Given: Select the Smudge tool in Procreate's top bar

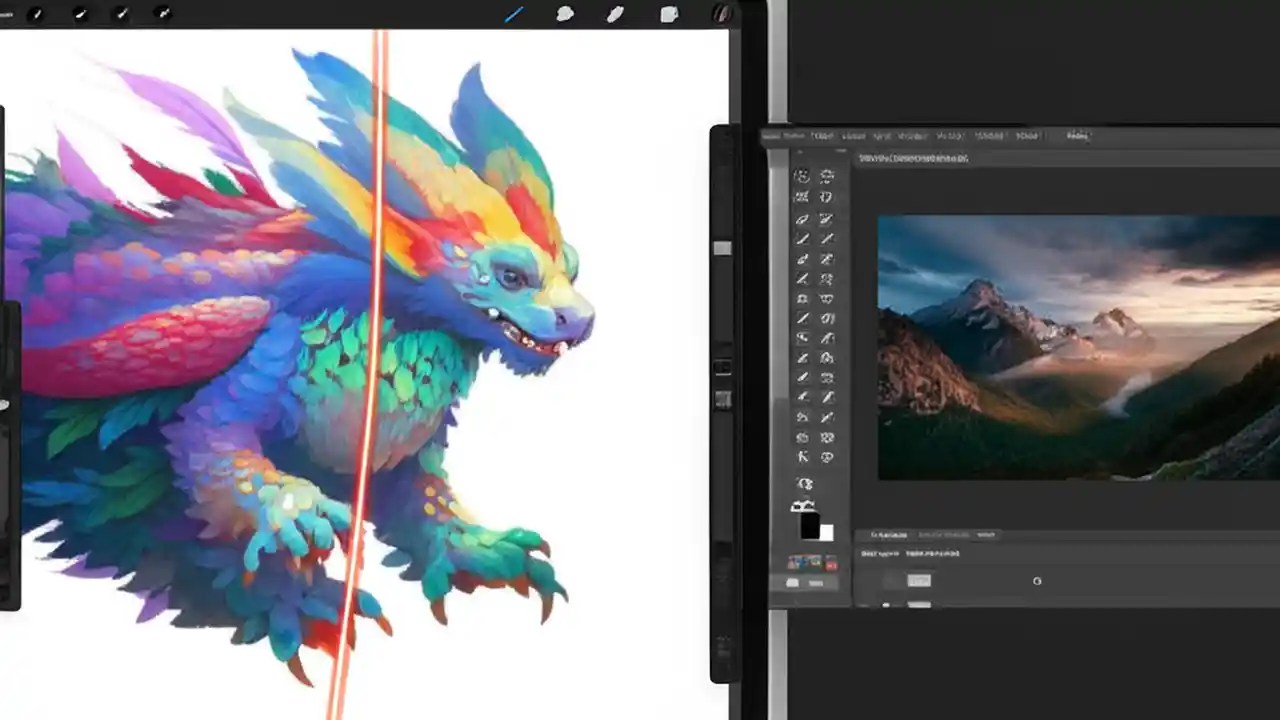Looking at the screenshot, I should click(565, 14).
